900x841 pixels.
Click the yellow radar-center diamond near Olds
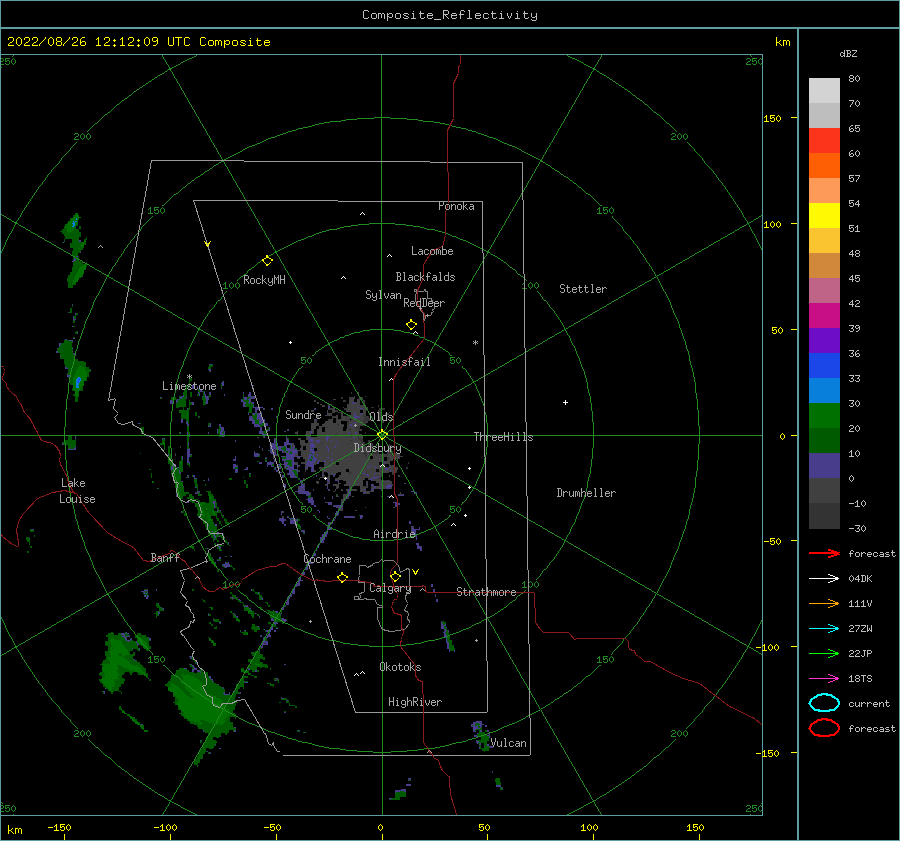pyautogui.click(x=382, y=435)
